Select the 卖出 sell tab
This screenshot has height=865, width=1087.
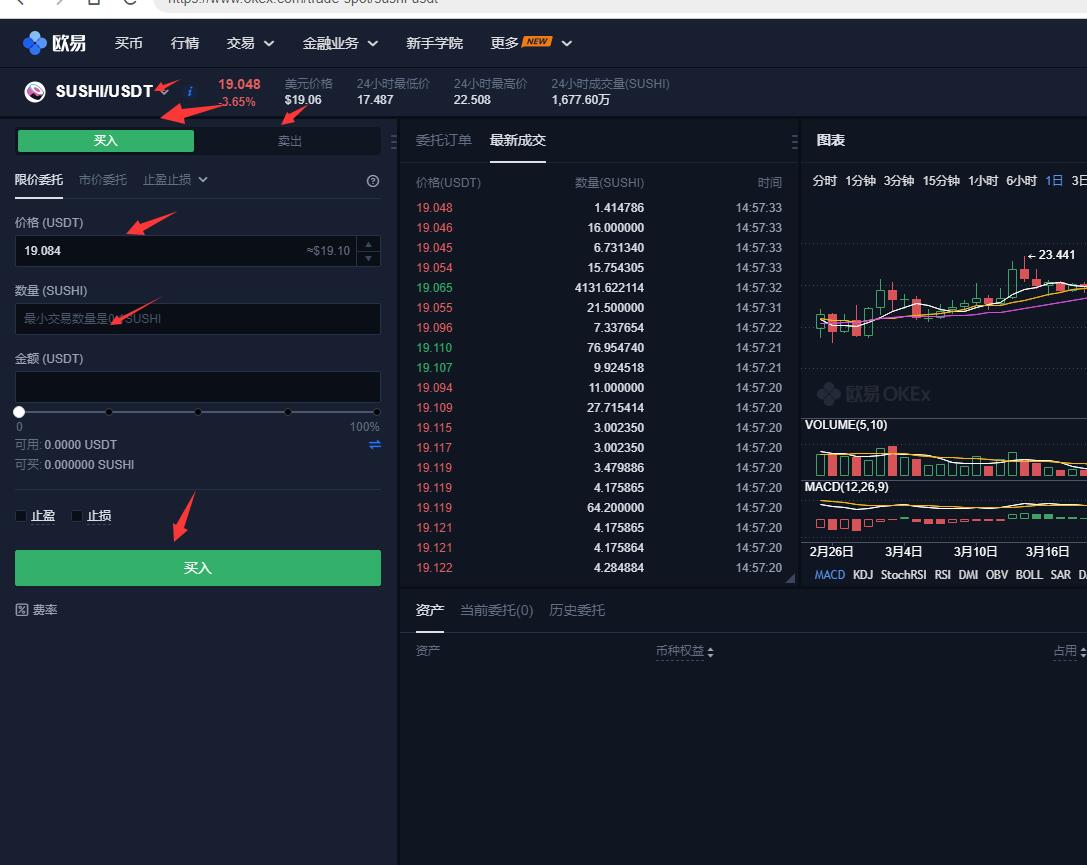pyautogui.click(x=289, y=141)
